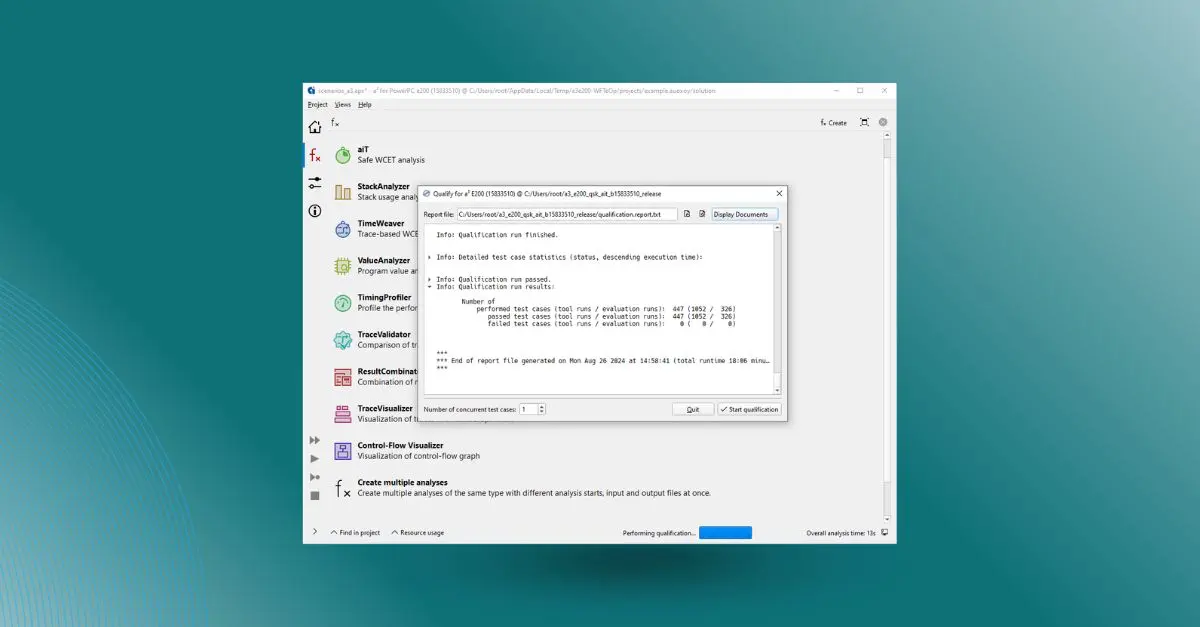Expand the Find in project panel
1200x627 pixels.
[355, 533]
